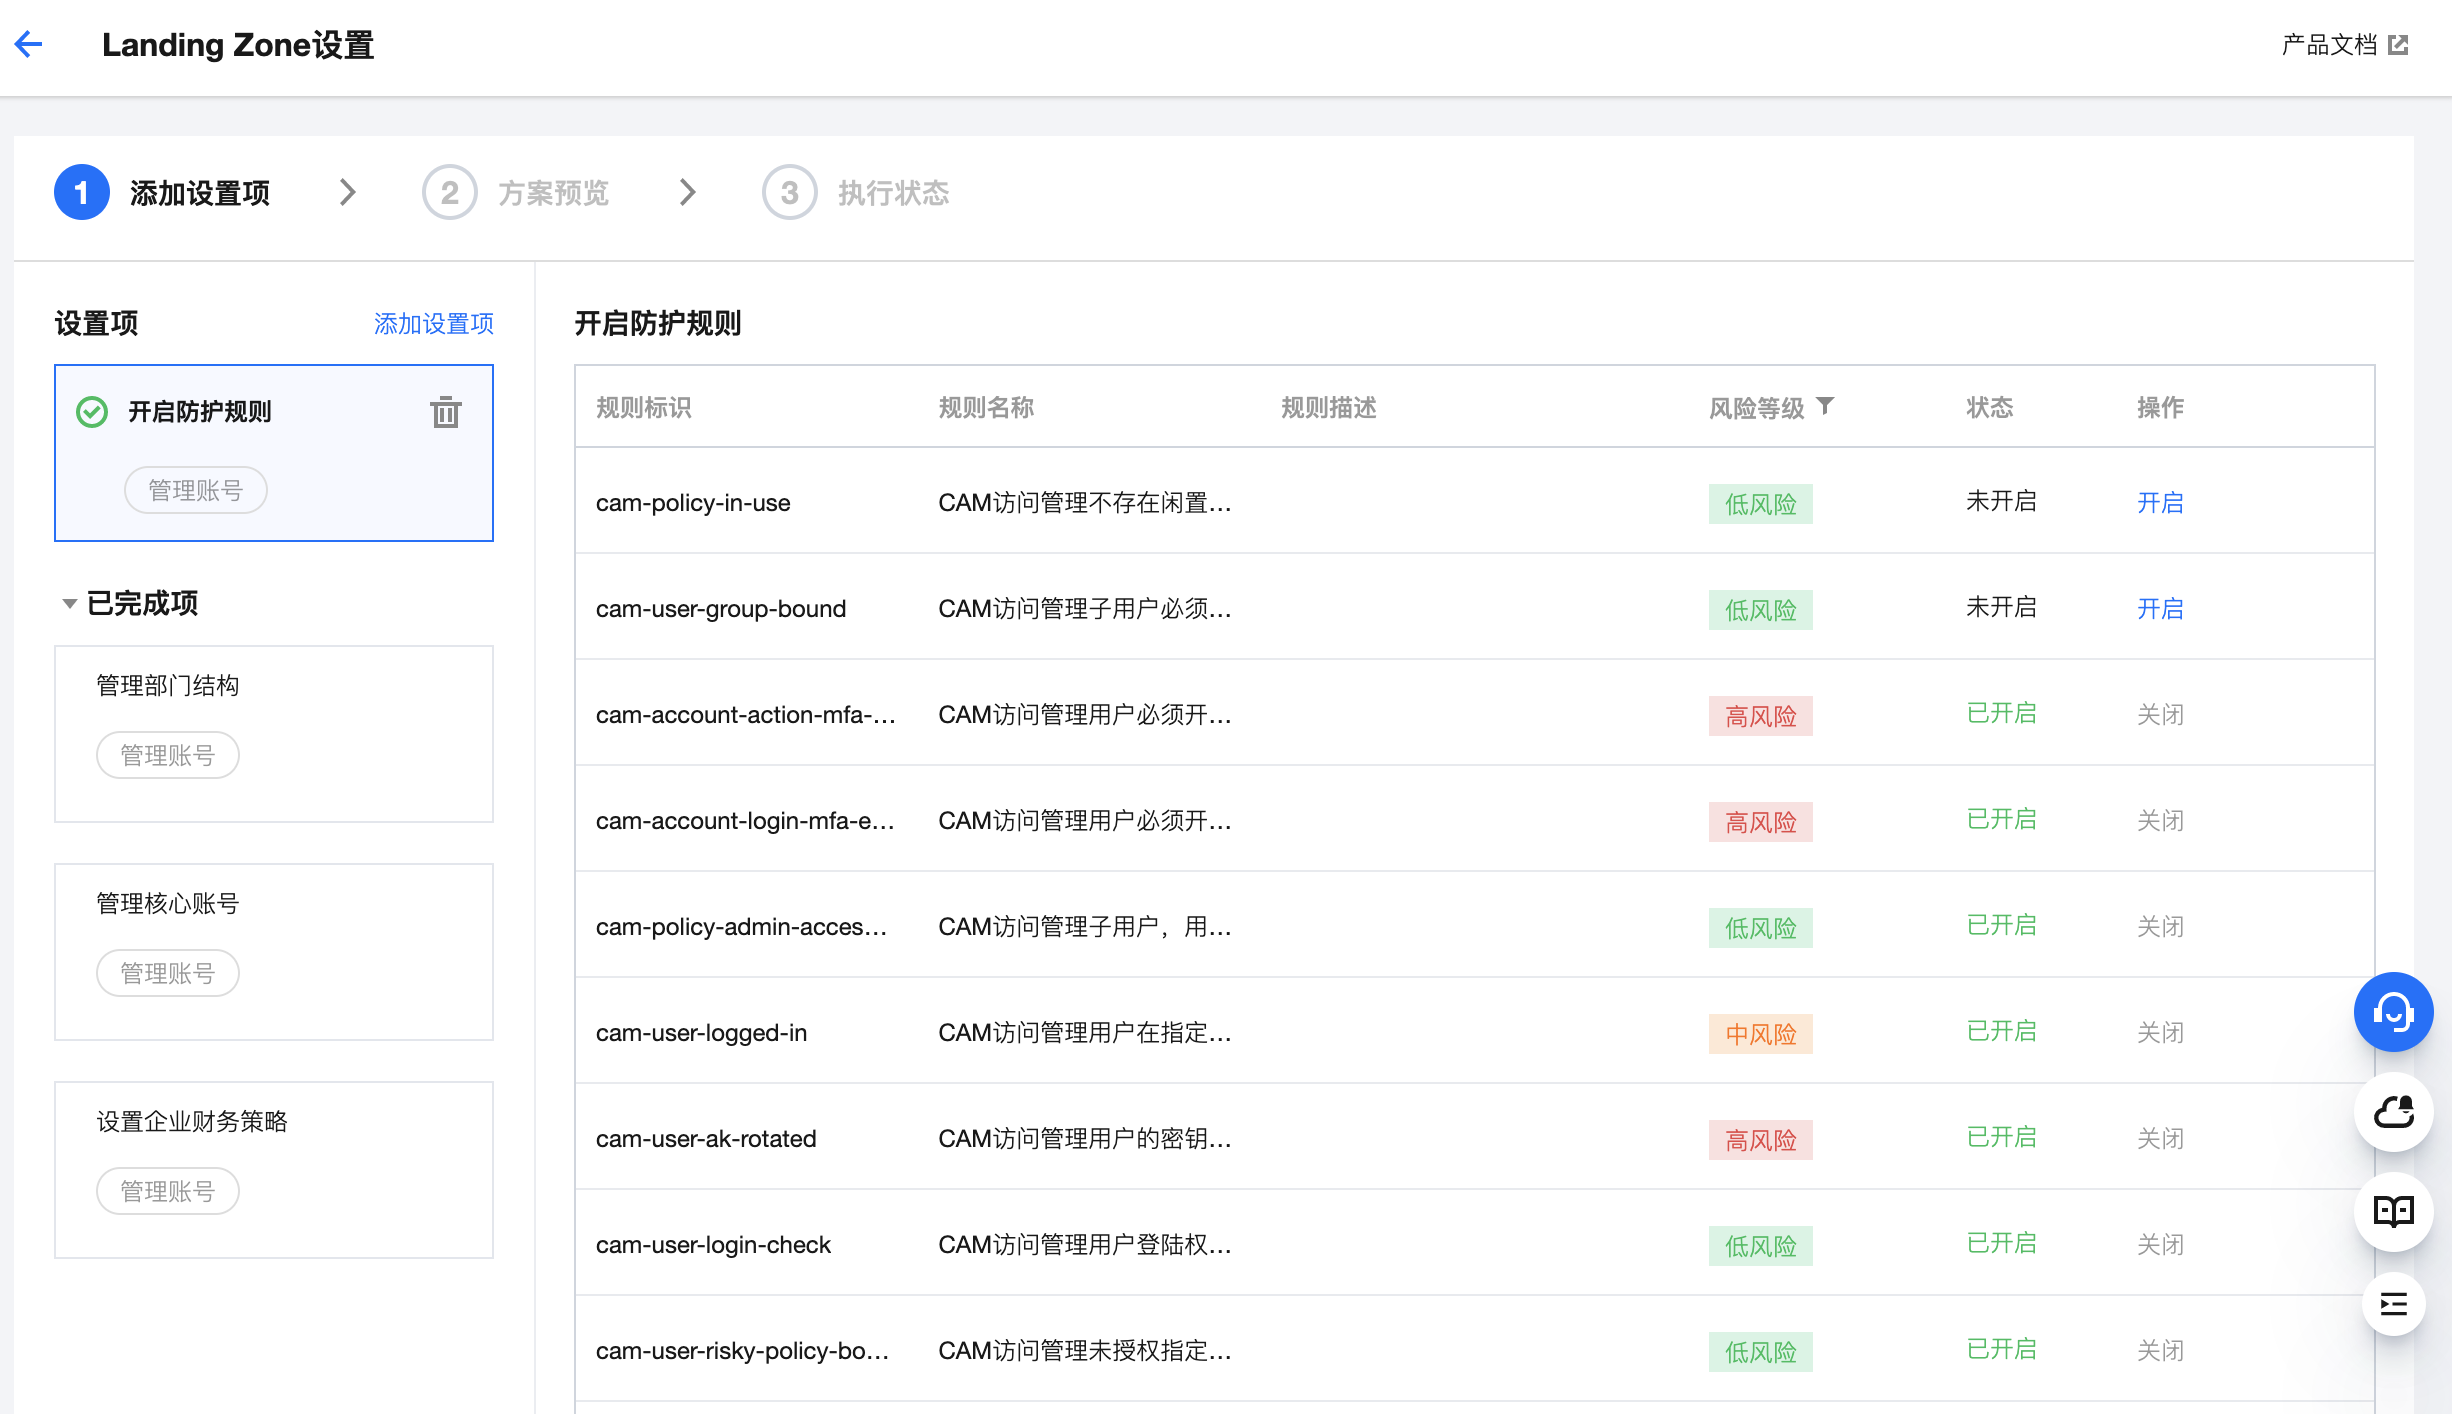Collapse the 已完成项 section
Screen dimensions: 2452x1414
(x=69, y=604)
